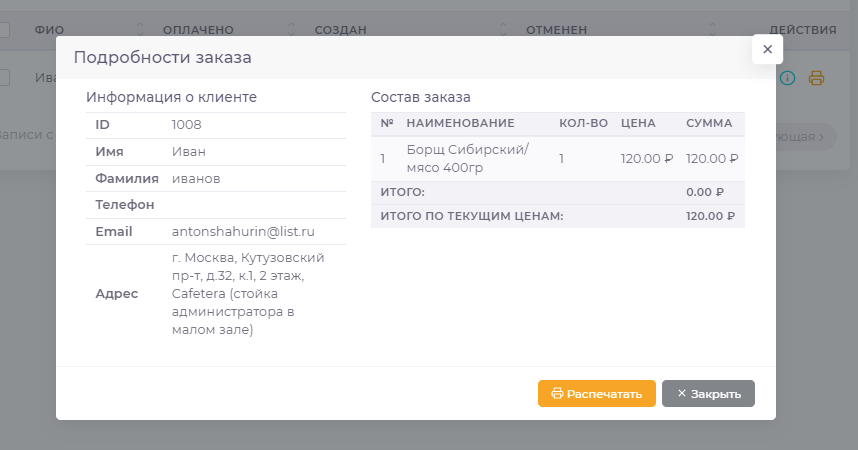Click the orange Распечатать button
This screenshot has width=858, height=450.
596,393
